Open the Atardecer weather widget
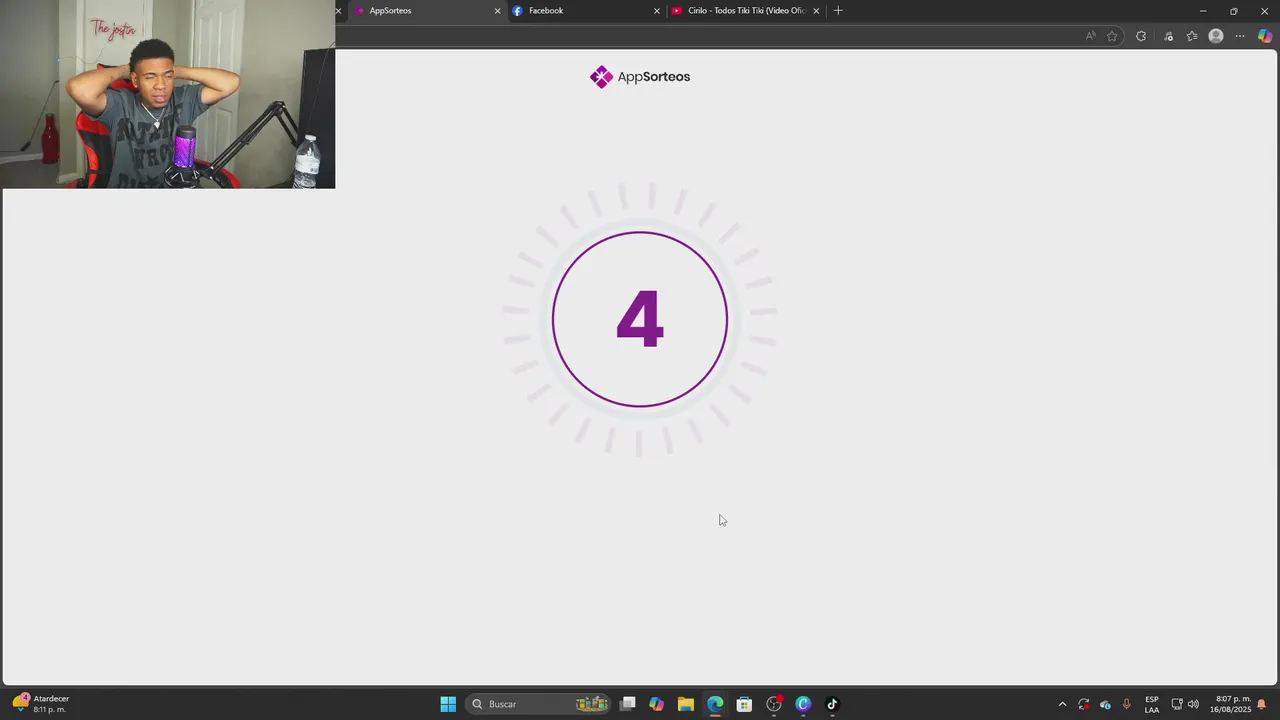This screenshot has height=720, width=1280. [x=41, y=704]
